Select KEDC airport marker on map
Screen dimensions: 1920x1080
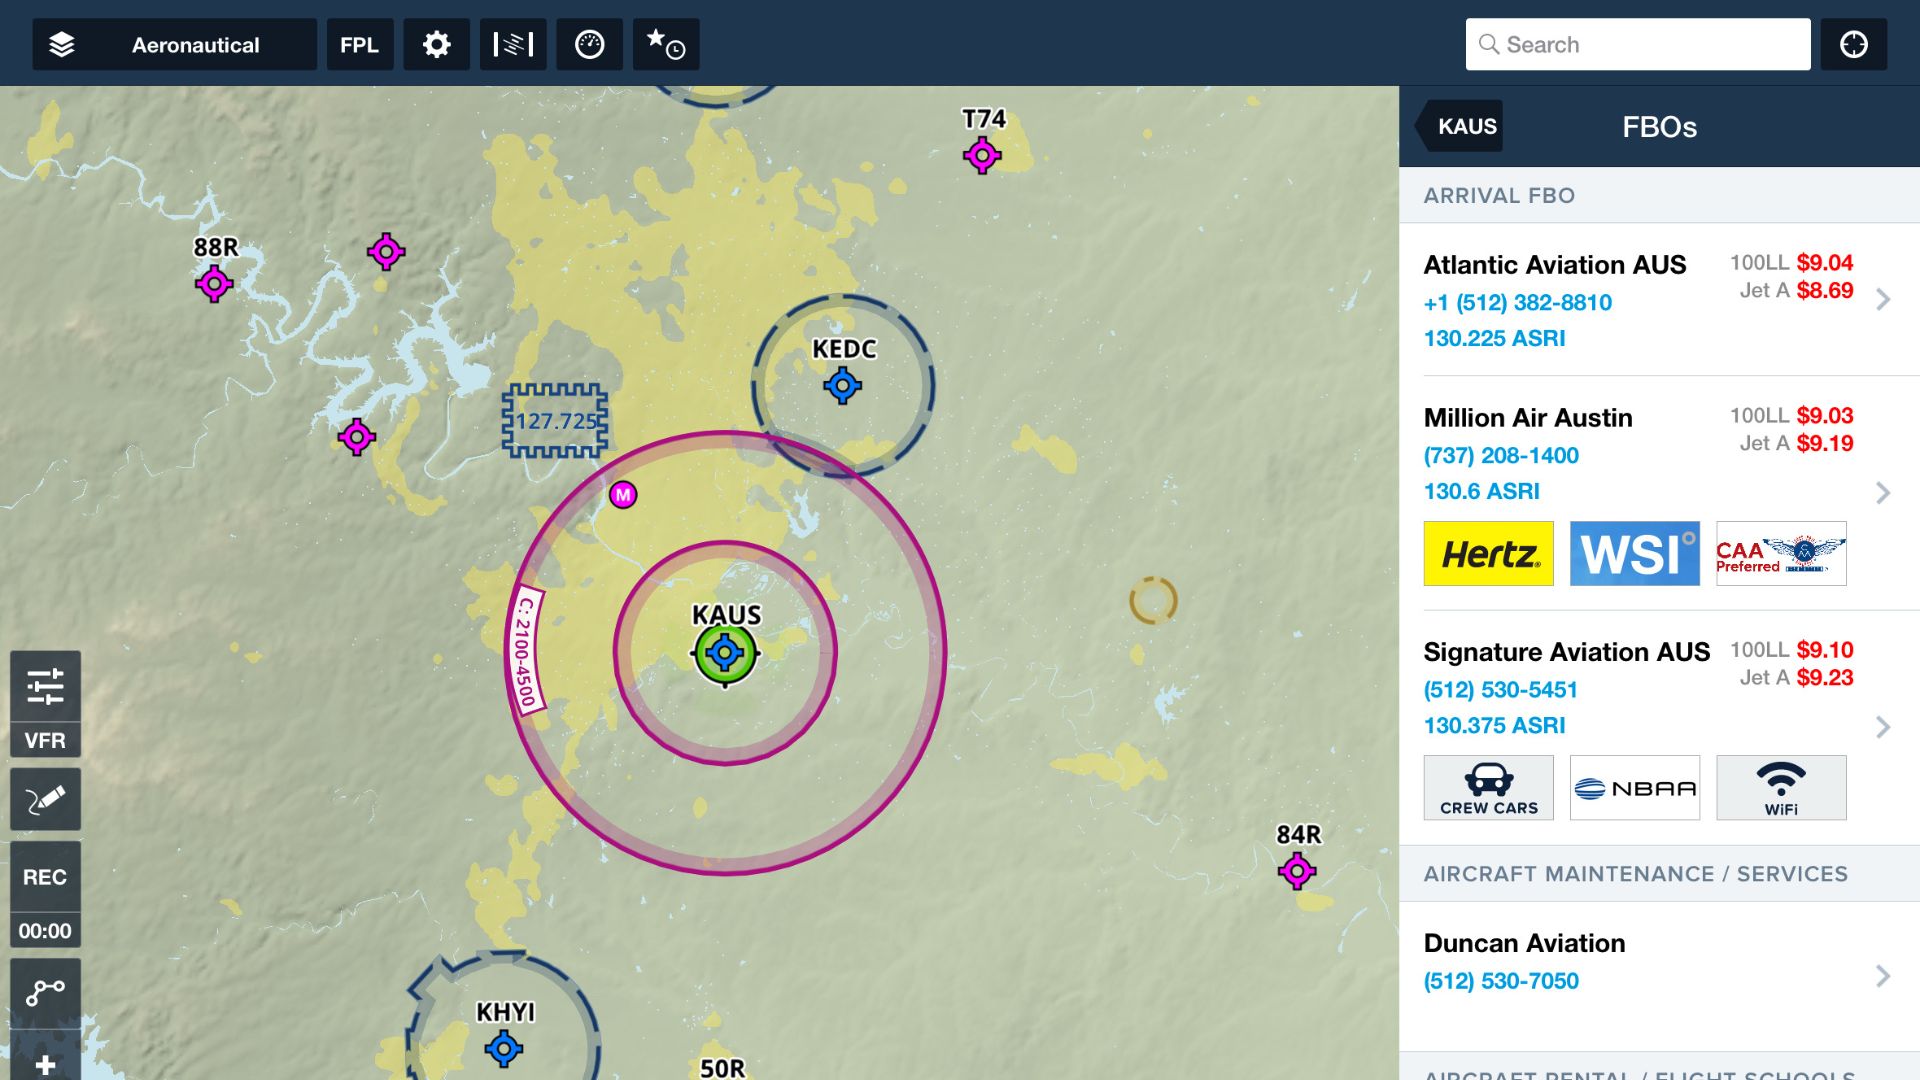[842, 385]
